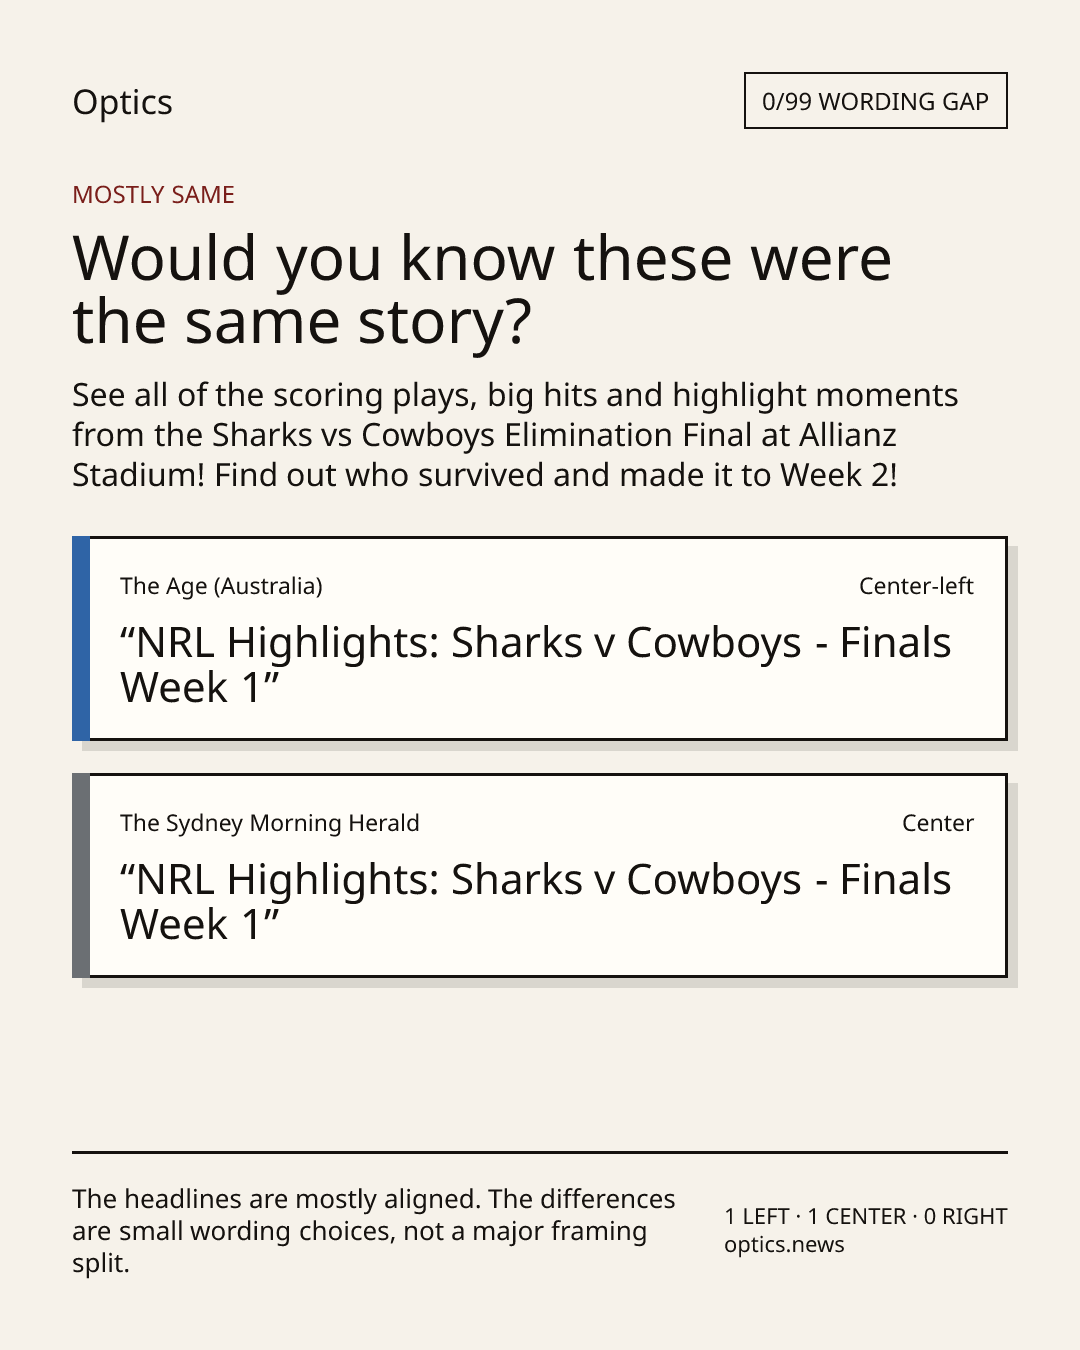The image size is (1080, 1350).
Task: Click the Center-left bias label
Action: [x=916, y=586]
